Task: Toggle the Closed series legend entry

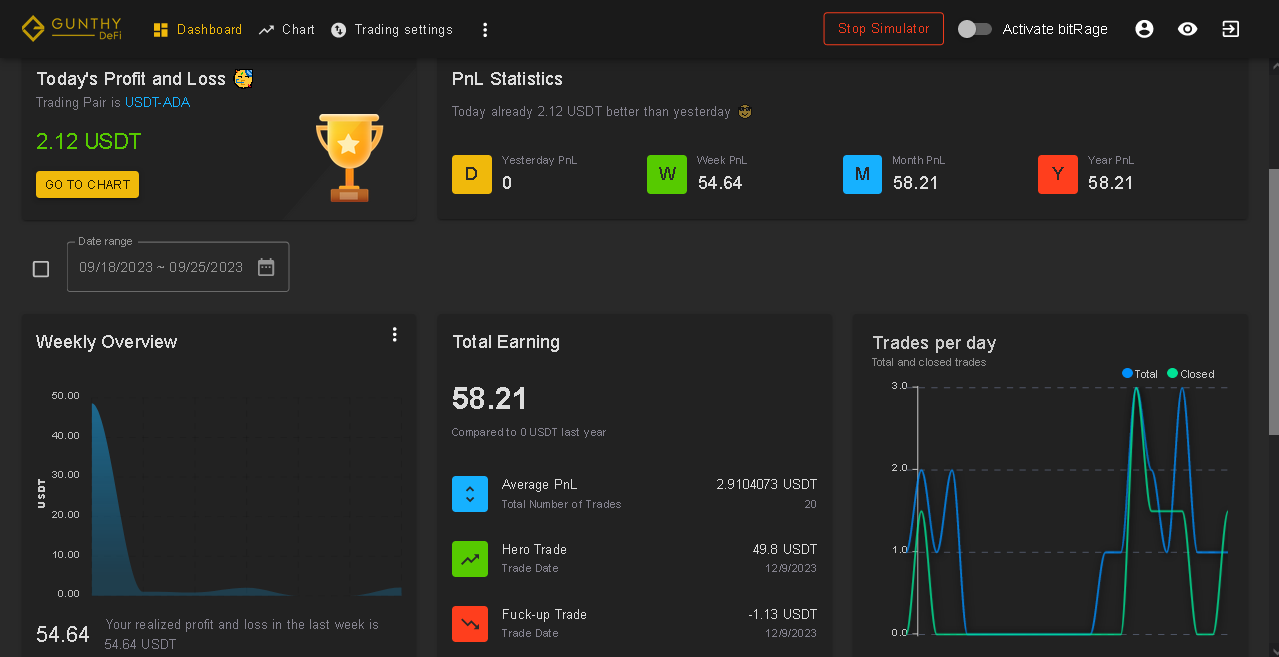Action: click(1190, 374)
